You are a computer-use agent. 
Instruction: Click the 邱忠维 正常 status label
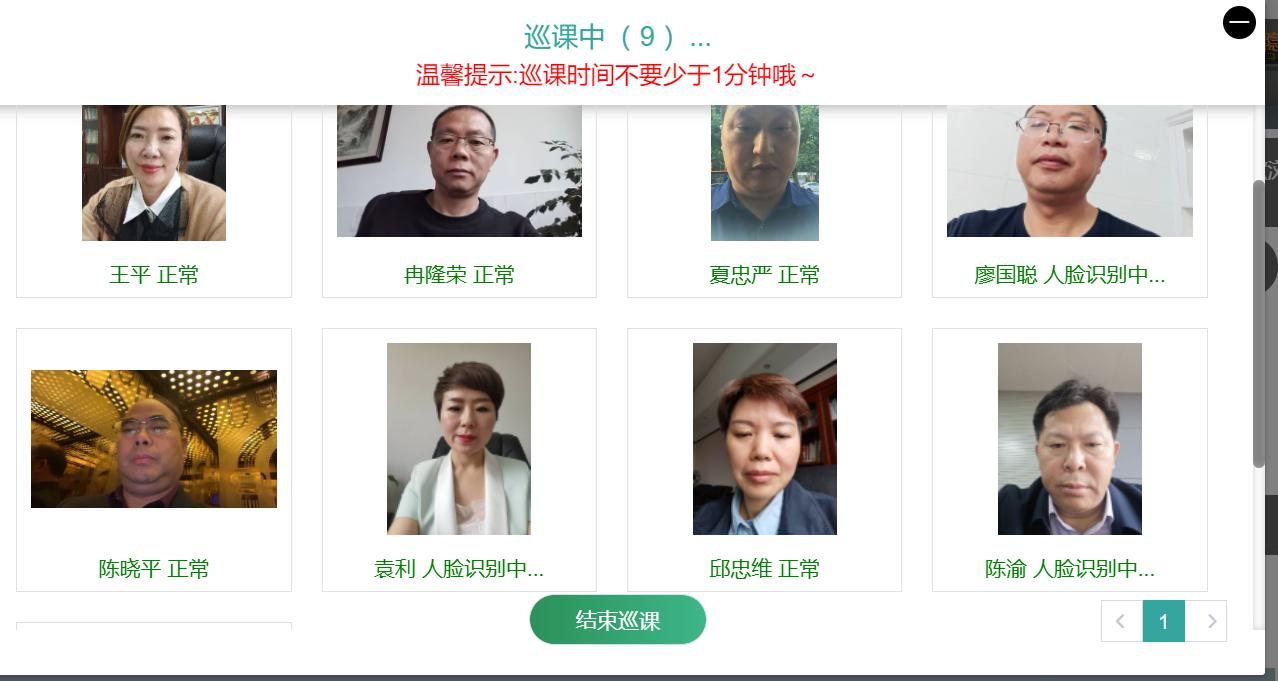765,569
